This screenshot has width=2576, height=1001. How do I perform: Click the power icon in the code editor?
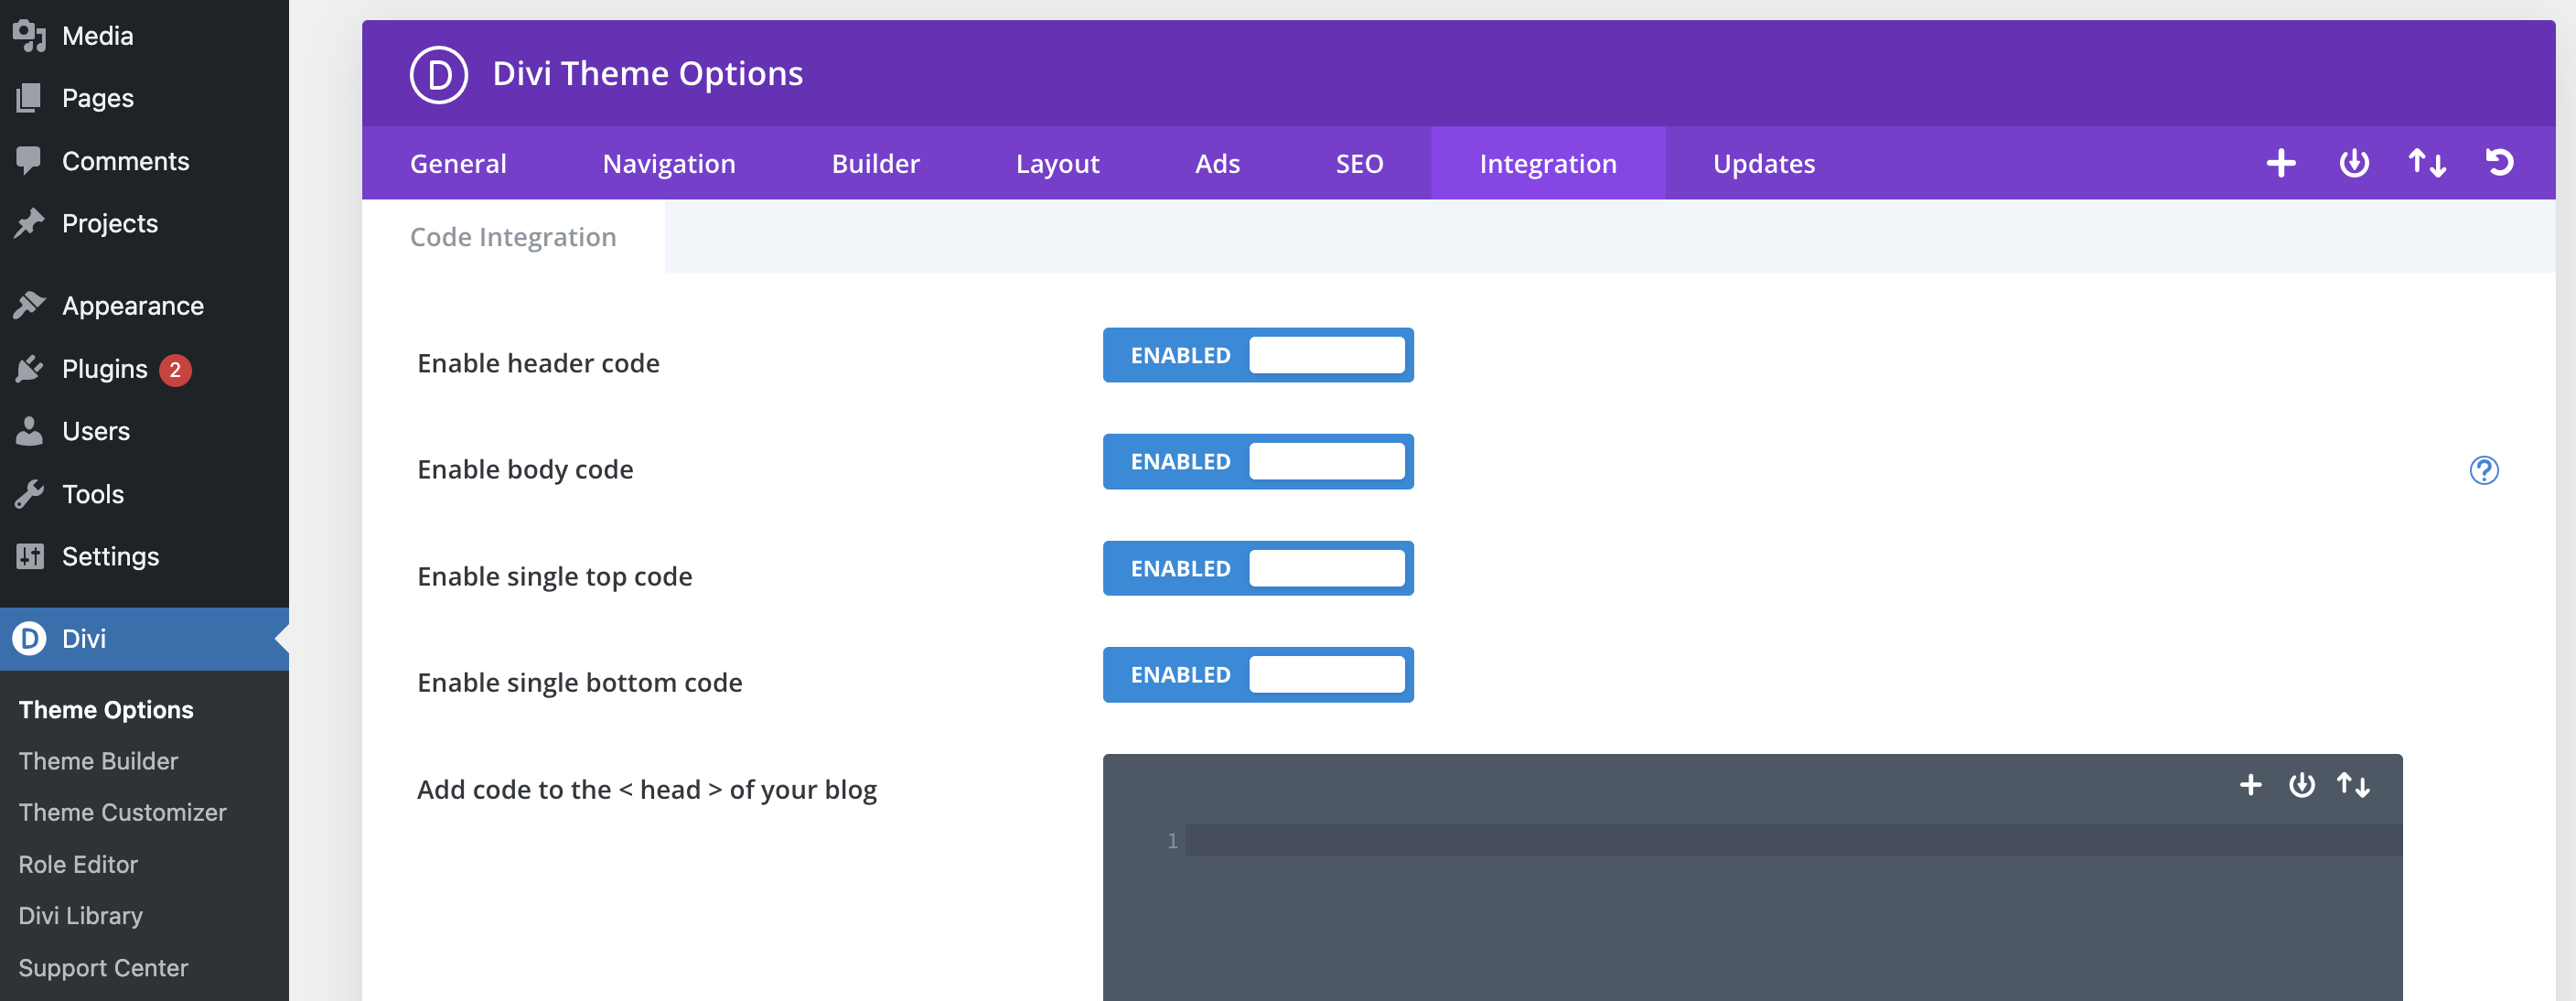2301,785
